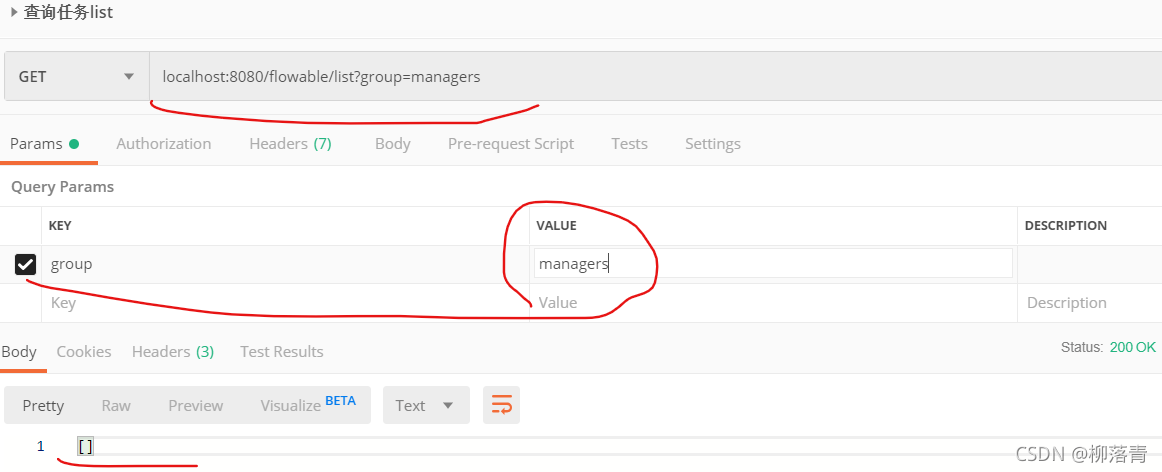Toggle the wrap lines icon
This screenshot has height=472, width=1162.
click(x=502, y=405)
